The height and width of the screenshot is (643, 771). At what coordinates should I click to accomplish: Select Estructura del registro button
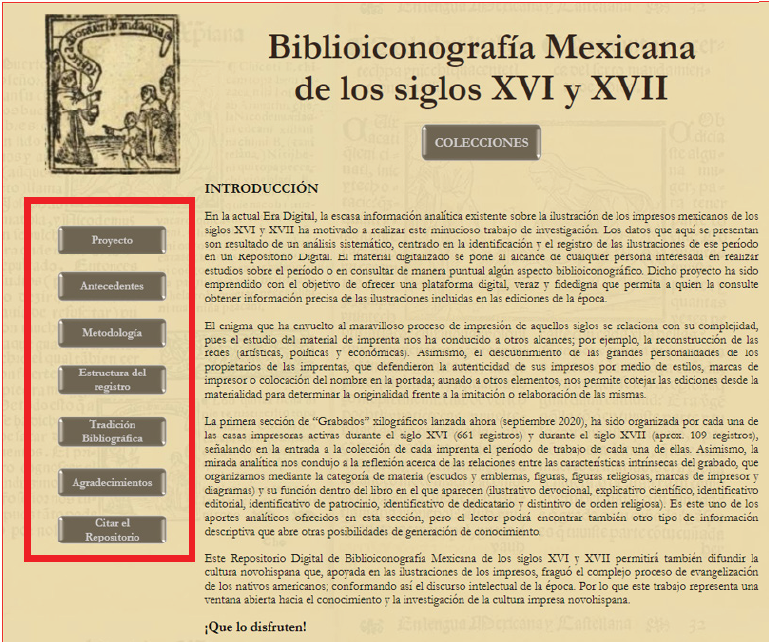(x=111, y=379)
